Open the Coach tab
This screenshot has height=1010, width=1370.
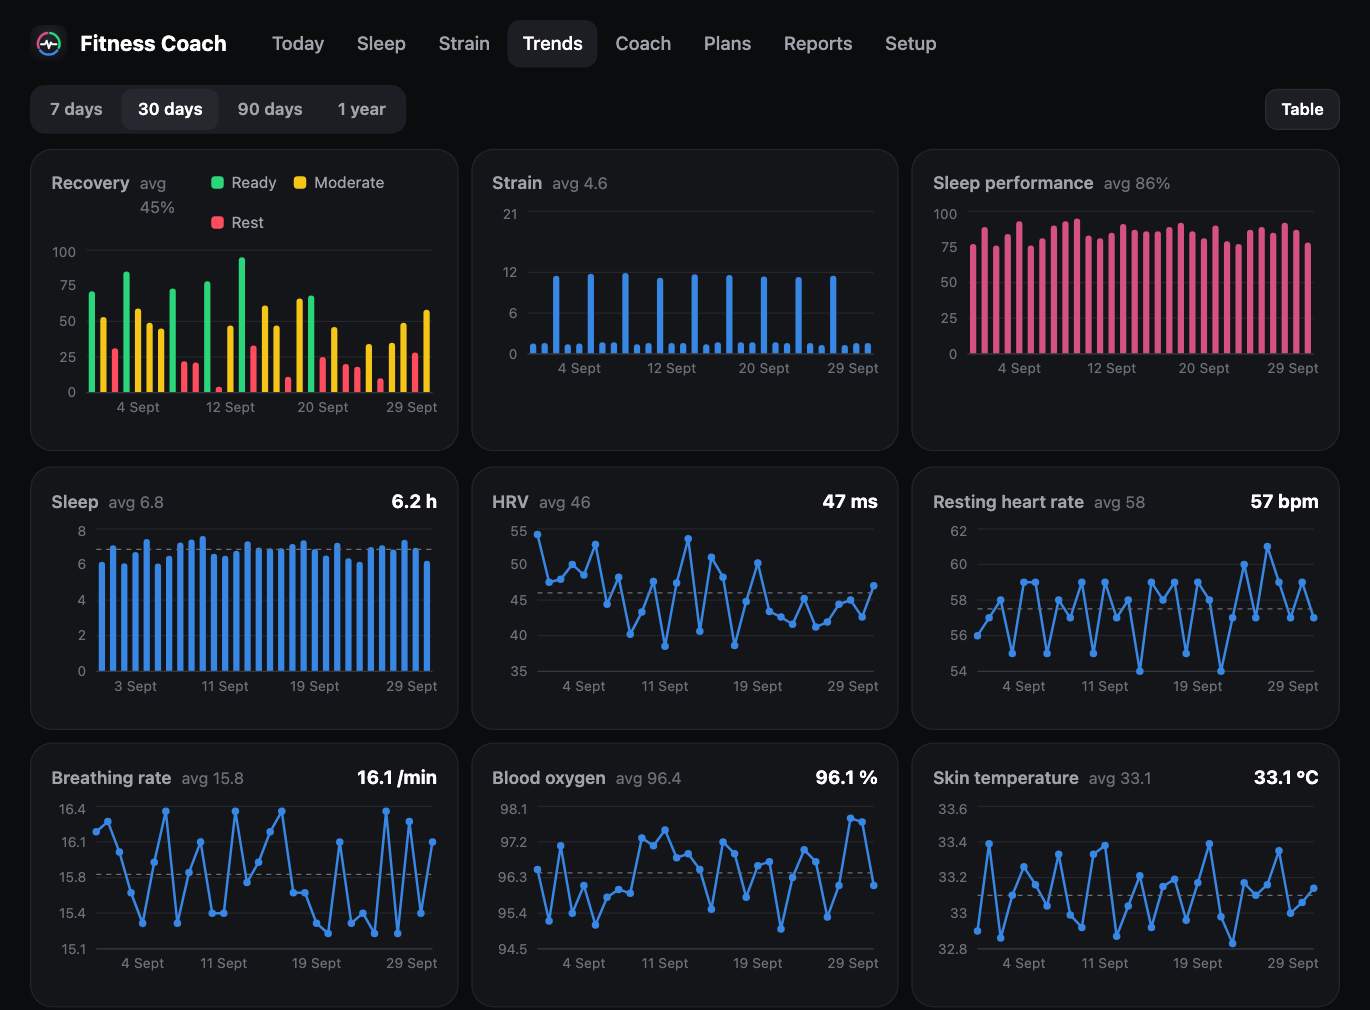643,44
